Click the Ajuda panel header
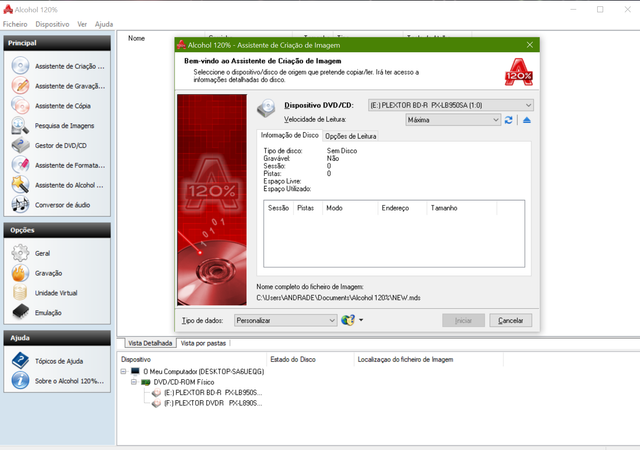 click(x=57, y=338)
